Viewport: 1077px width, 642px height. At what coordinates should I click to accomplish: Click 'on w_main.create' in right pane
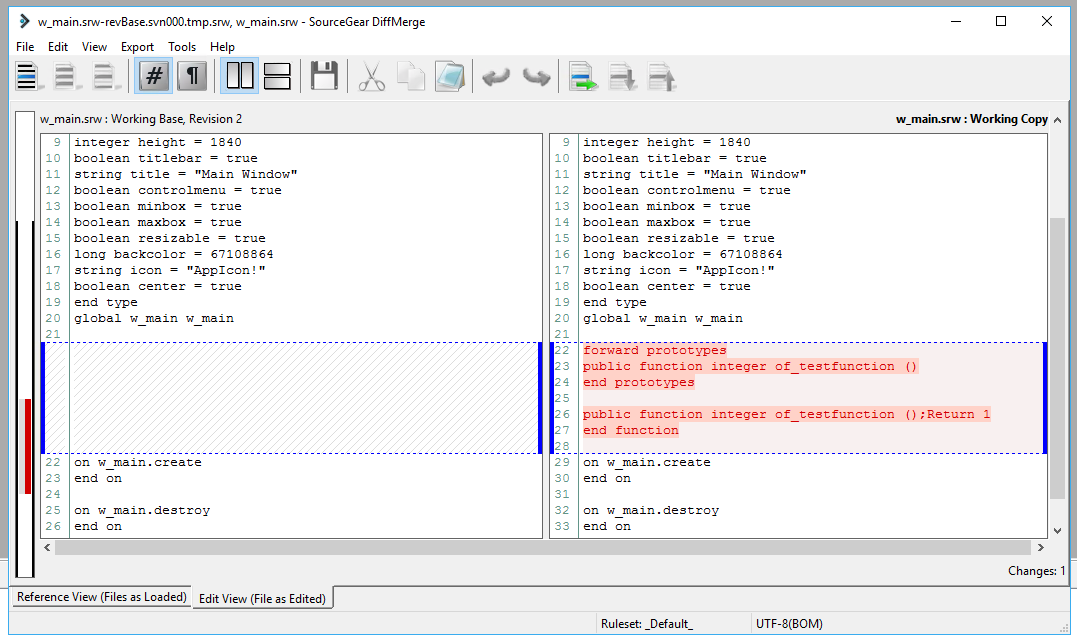pos(647,462)
